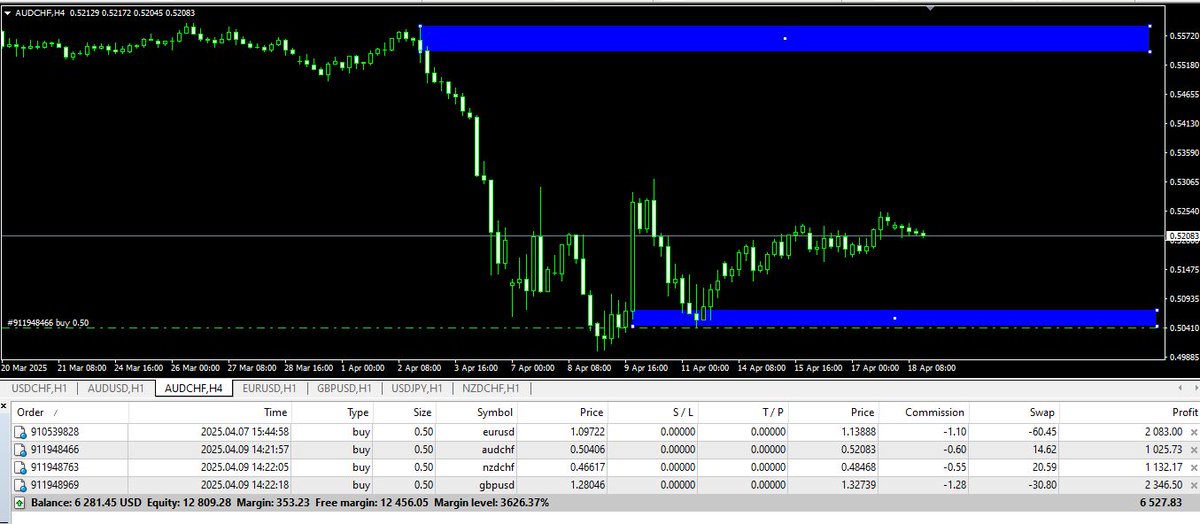Switch to the USDCHF,H1 chart tab
The image size is (1200, 524).
pyautogui.click(x=39, y=388)
